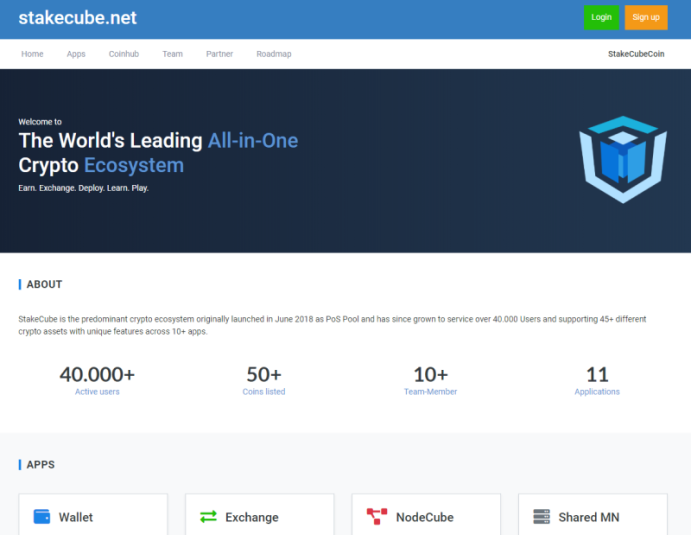Image resolution: width=691 pixels, height=535 pixels.
Task: Click the green Exchange arrows icon
Action: pyautogui.click(x=208, y=516)
